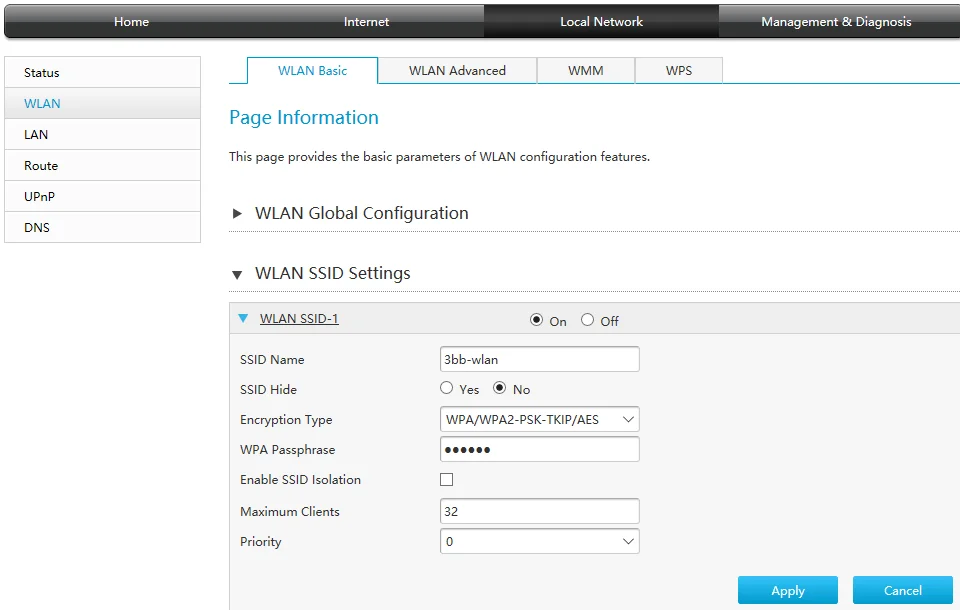
Task: Click the Apply button
Action: 787,590
